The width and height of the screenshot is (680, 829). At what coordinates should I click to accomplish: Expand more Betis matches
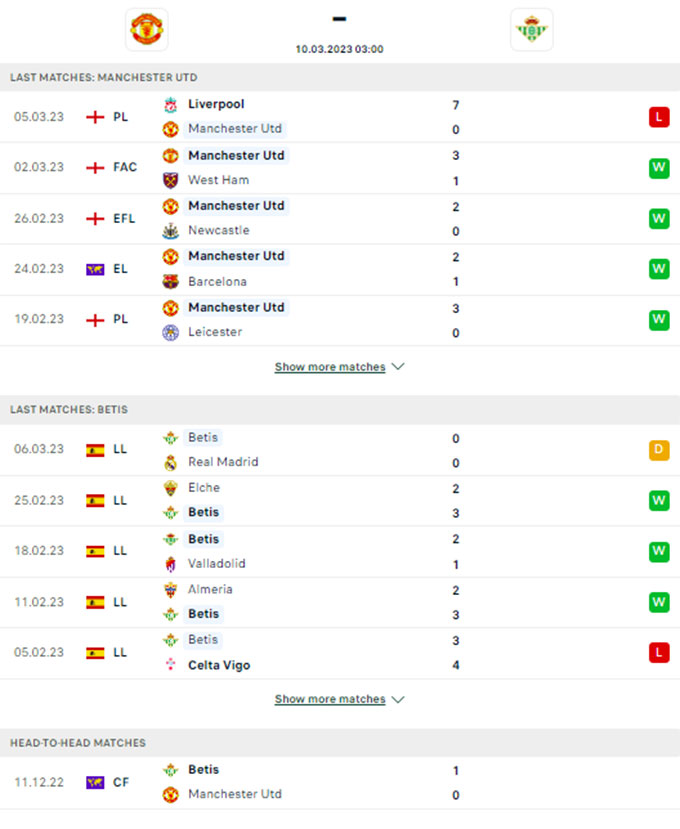coord(339,699)
